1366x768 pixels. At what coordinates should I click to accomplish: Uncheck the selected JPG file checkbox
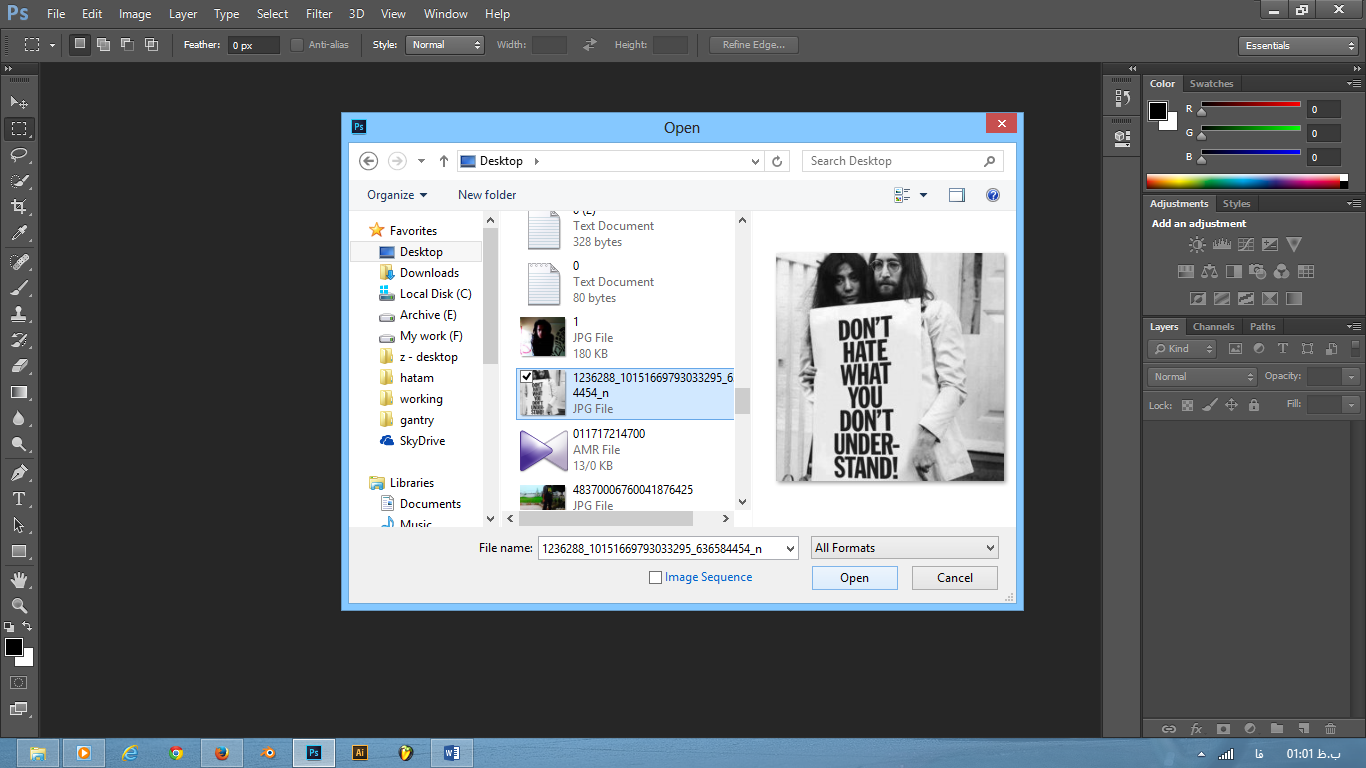pos(527,376)
